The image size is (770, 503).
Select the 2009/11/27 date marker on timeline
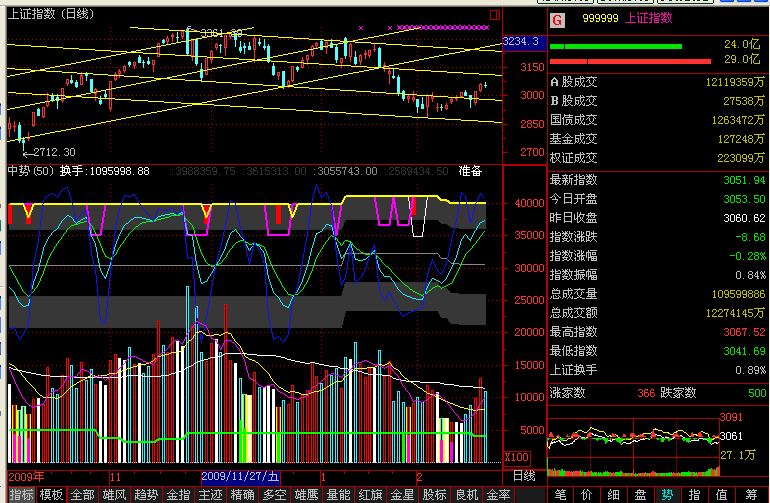239,477
